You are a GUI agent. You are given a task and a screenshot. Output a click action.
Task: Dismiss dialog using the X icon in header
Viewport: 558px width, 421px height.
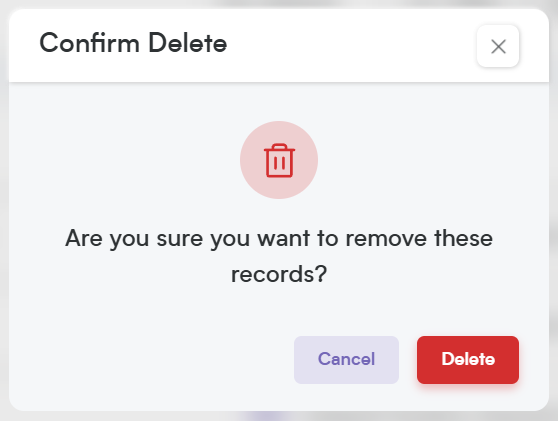[498, 47]
